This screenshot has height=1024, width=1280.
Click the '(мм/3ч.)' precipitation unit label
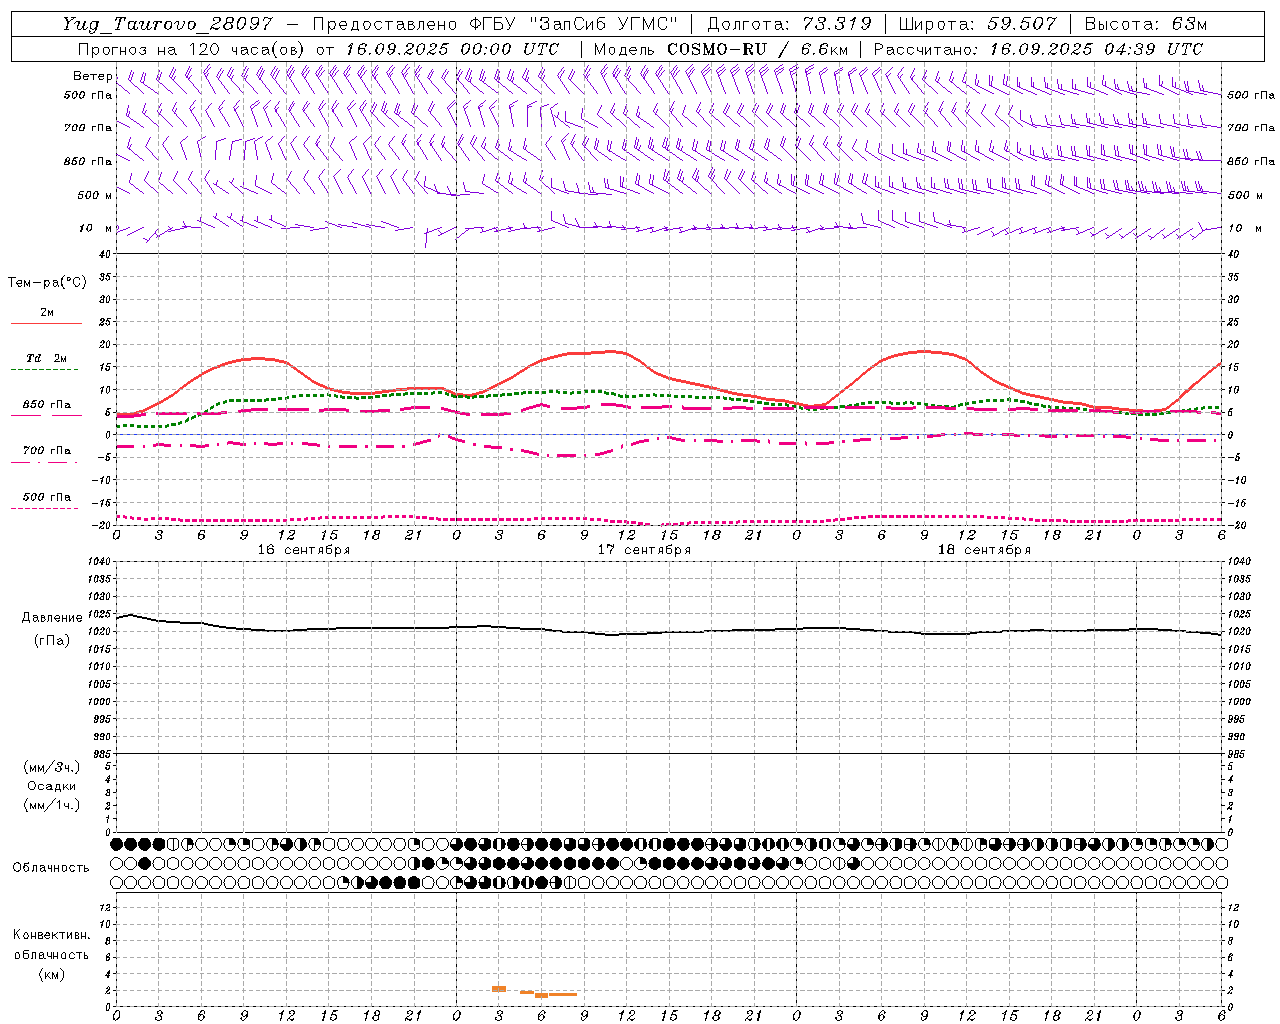pos(52,767)
